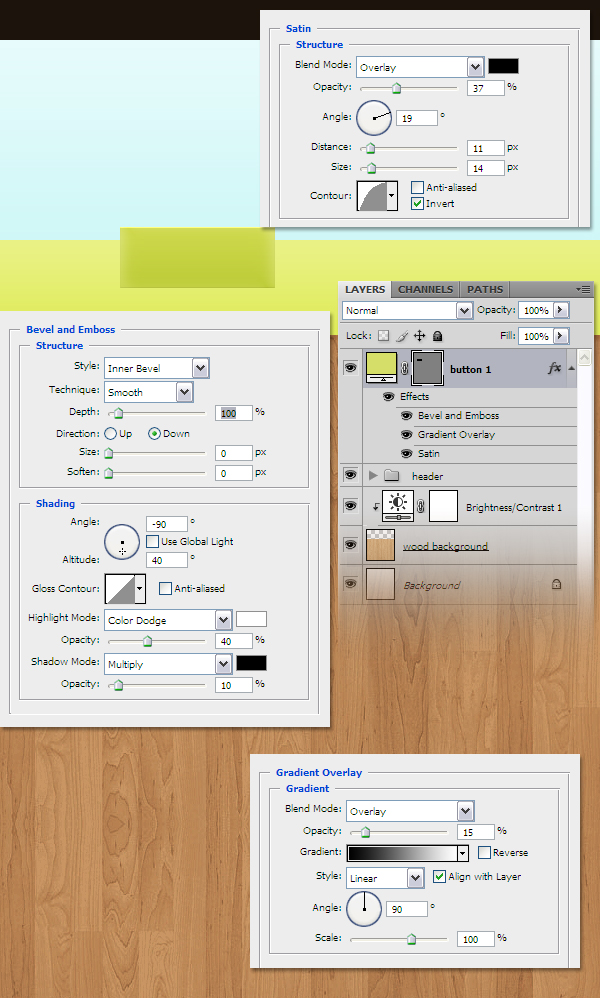
Task: Open the layer blend mode Normal dropdown
Action: pyautogui.click(x=464, y=310)
